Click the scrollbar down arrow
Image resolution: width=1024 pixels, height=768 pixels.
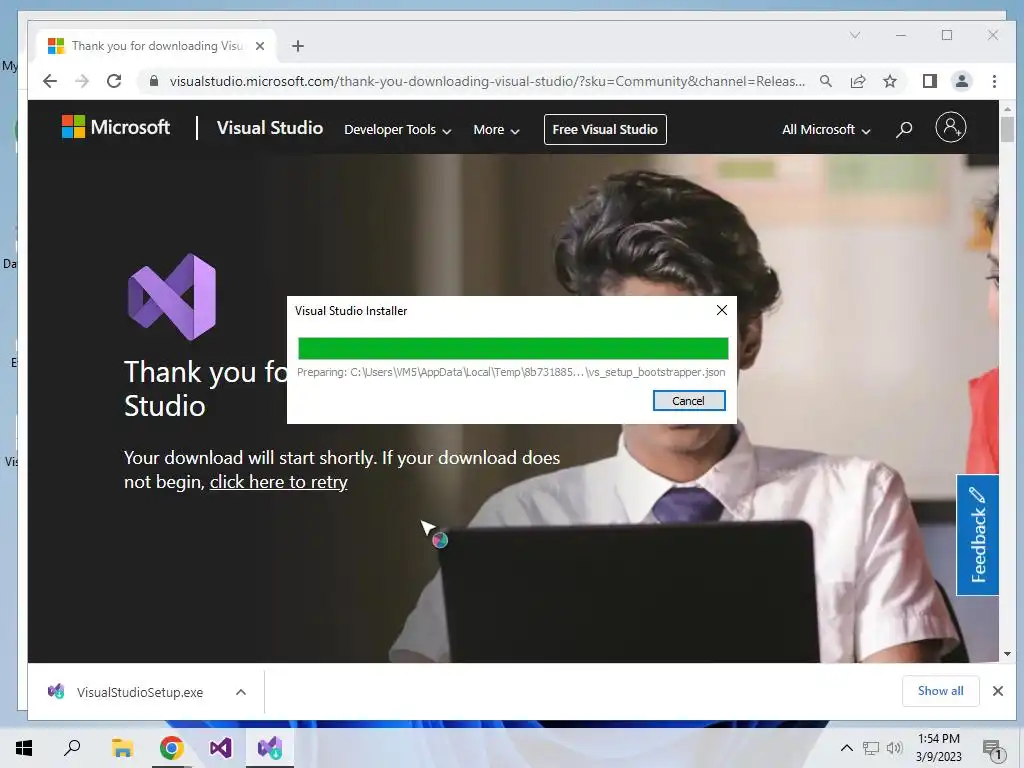[x=1007, y=654]
